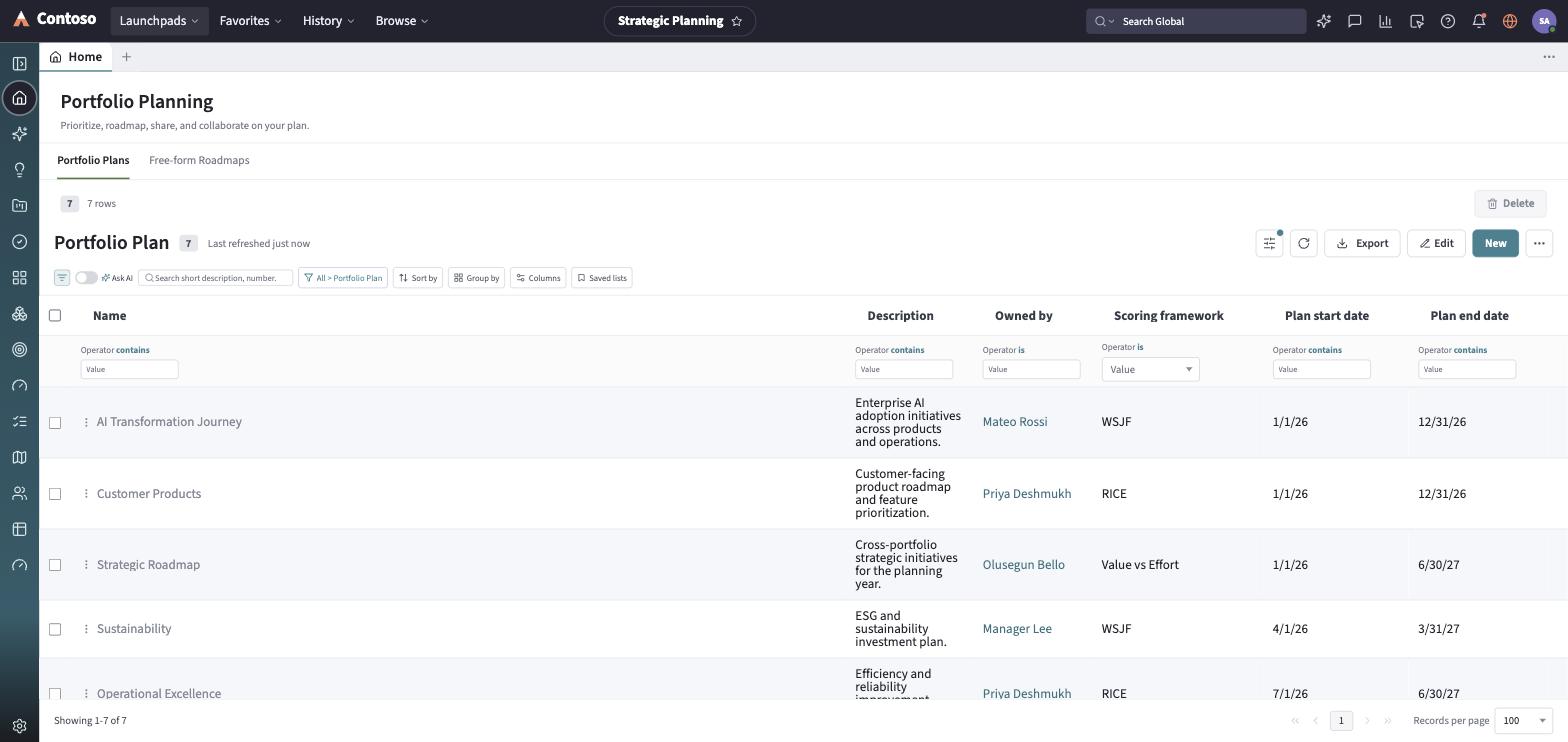This screenshot has height=742, width=1568.
Task: Check the Operational Excellence row checkbox
Action: click(55, 694)
